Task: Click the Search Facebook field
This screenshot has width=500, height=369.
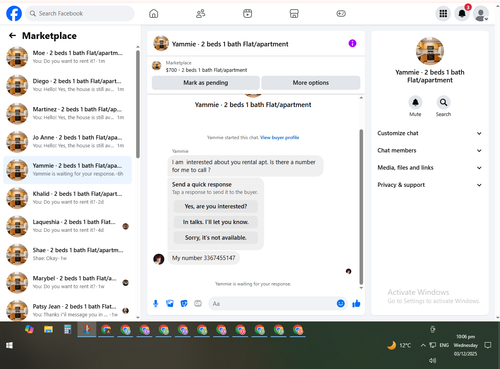Action: (80, 14)
